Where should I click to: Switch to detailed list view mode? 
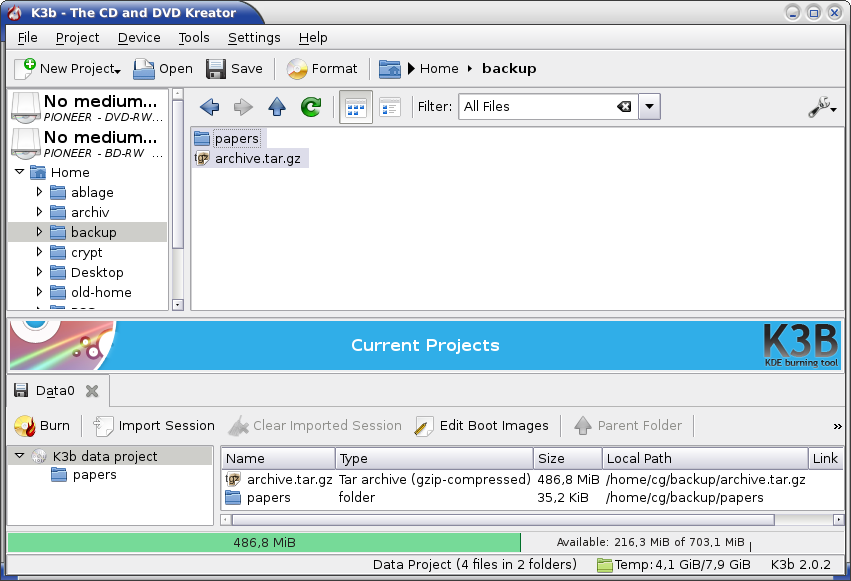coord(389,107)
